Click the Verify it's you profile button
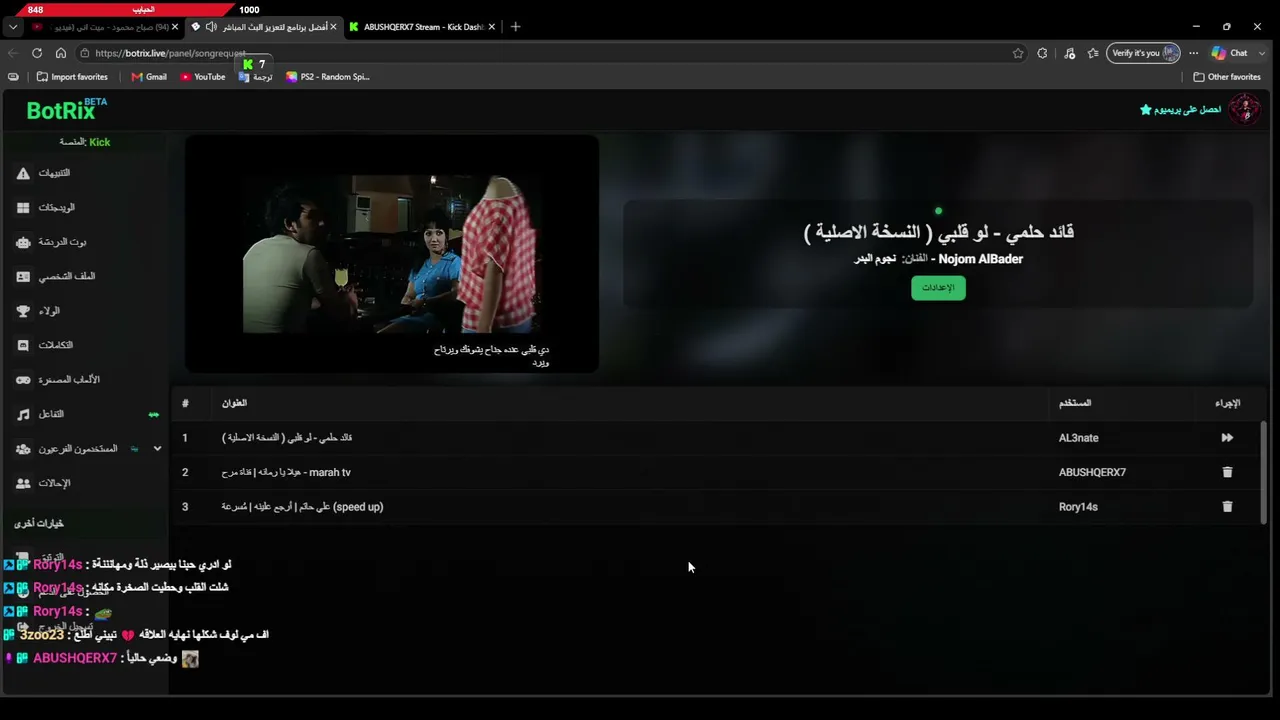The image size is (1280, 720). coord(1143,53)
